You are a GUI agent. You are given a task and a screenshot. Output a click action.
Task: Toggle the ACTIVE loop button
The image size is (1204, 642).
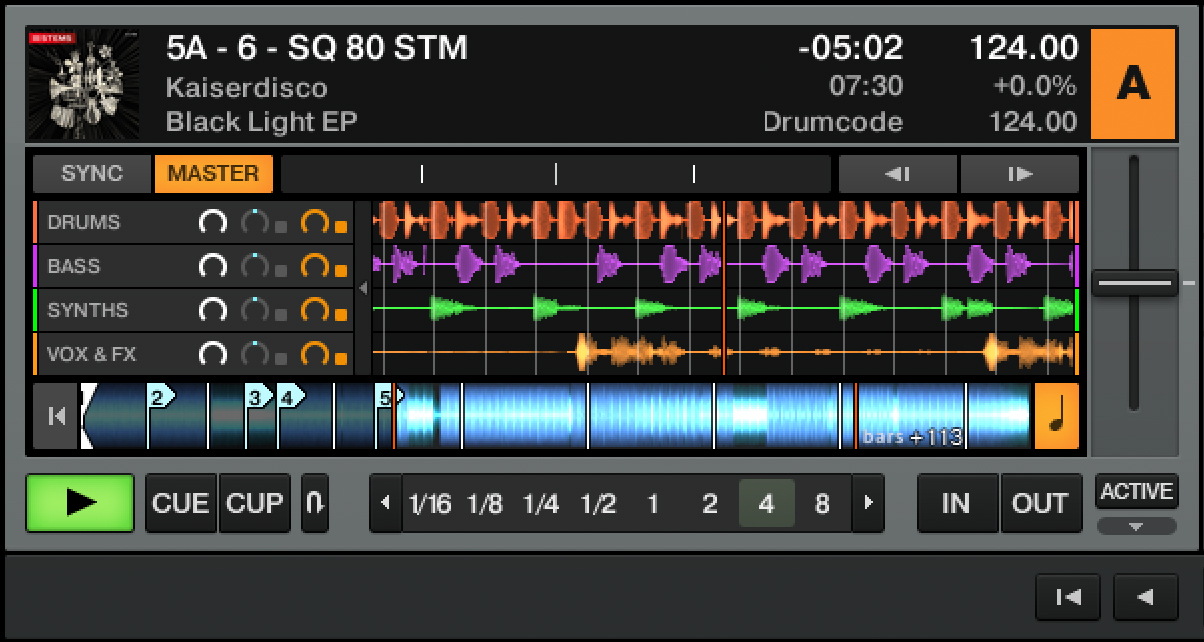[1137, 491]
